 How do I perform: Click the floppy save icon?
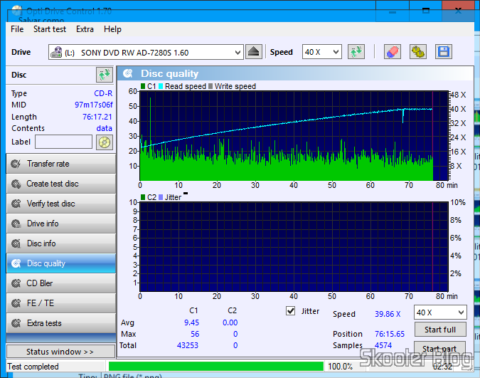[x=444, y=52]
